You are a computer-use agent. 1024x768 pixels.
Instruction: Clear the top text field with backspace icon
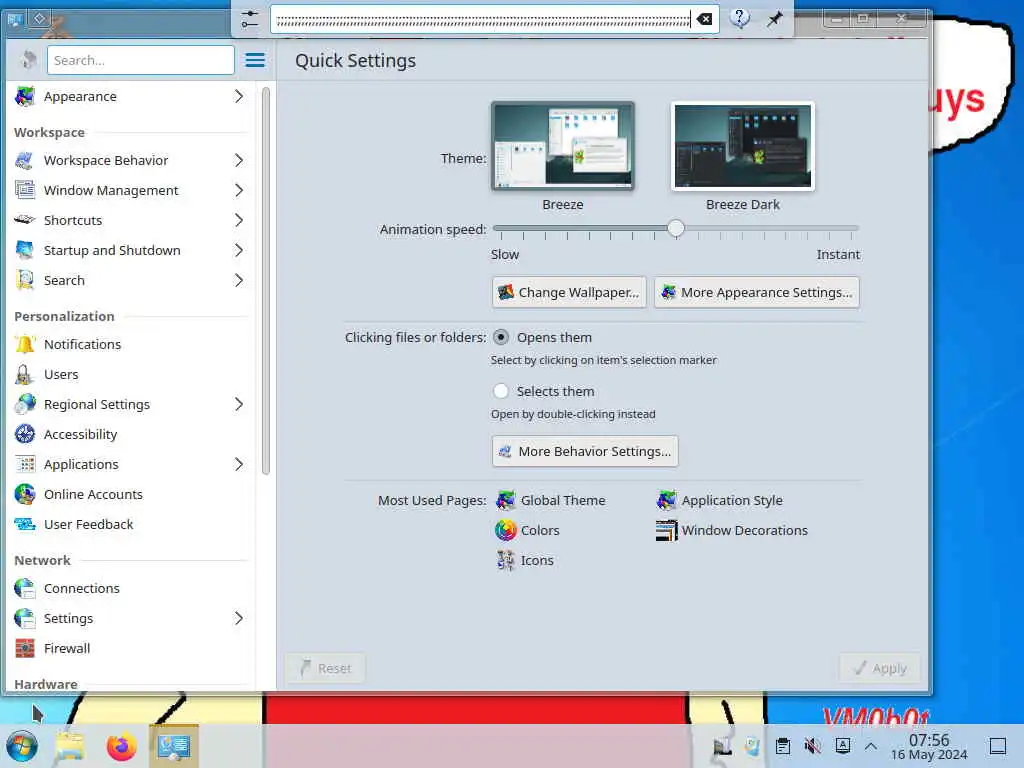click(x=704, y=19)
